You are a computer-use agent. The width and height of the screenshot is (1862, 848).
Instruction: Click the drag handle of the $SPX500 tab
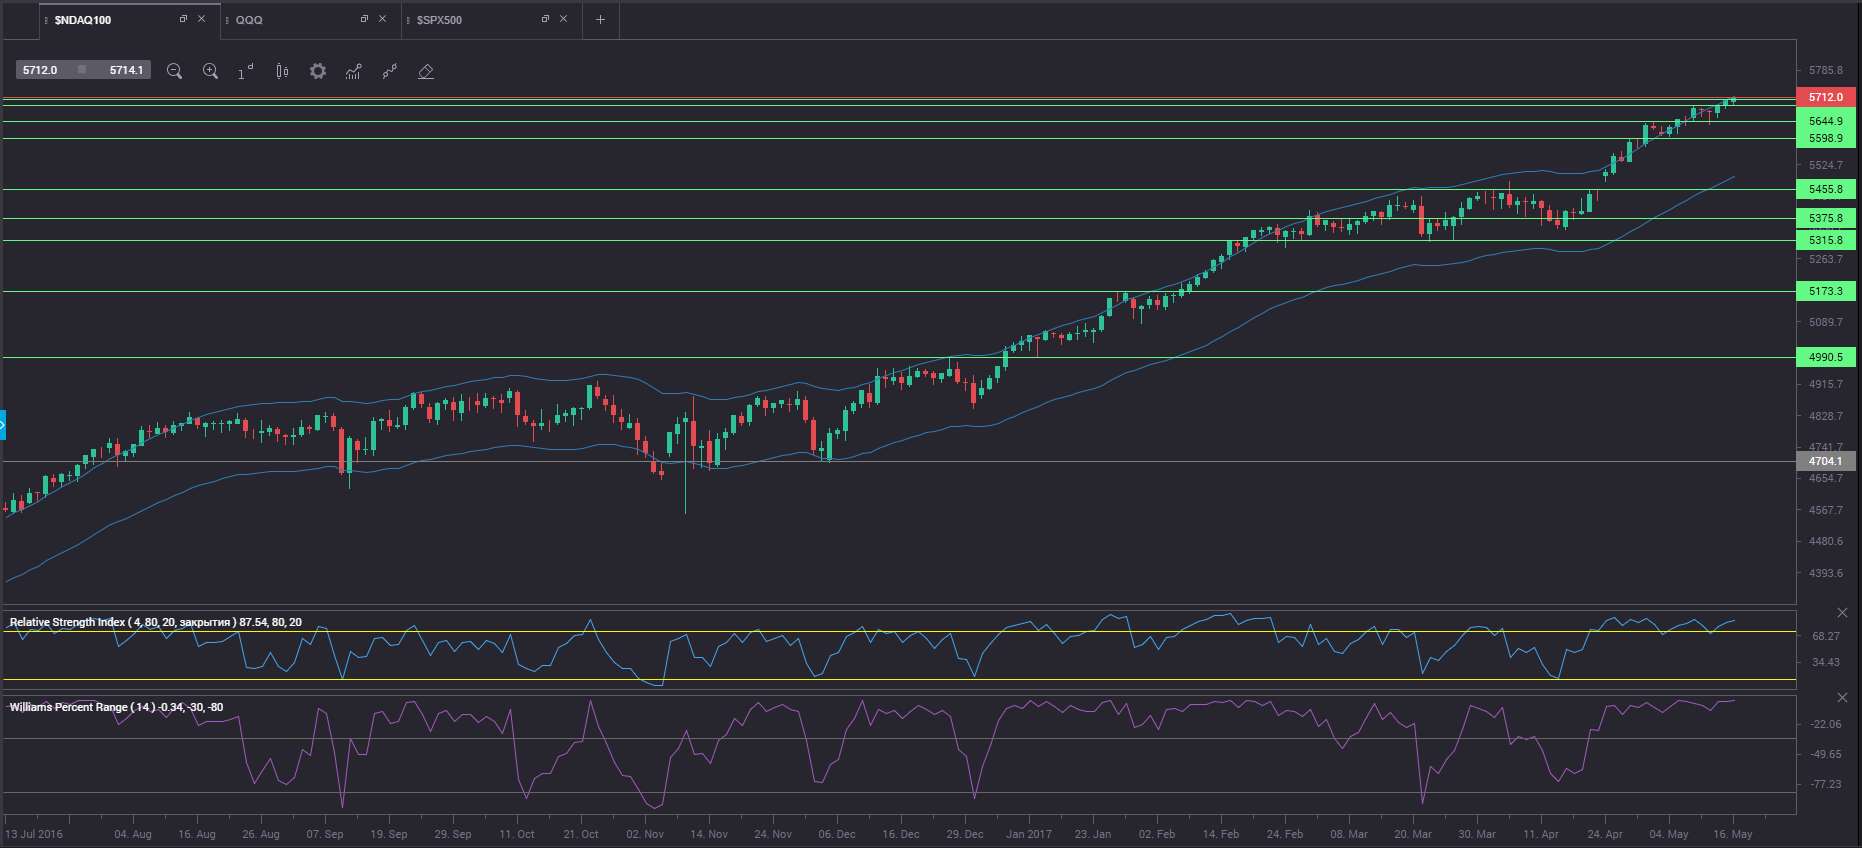coord(408,20)
